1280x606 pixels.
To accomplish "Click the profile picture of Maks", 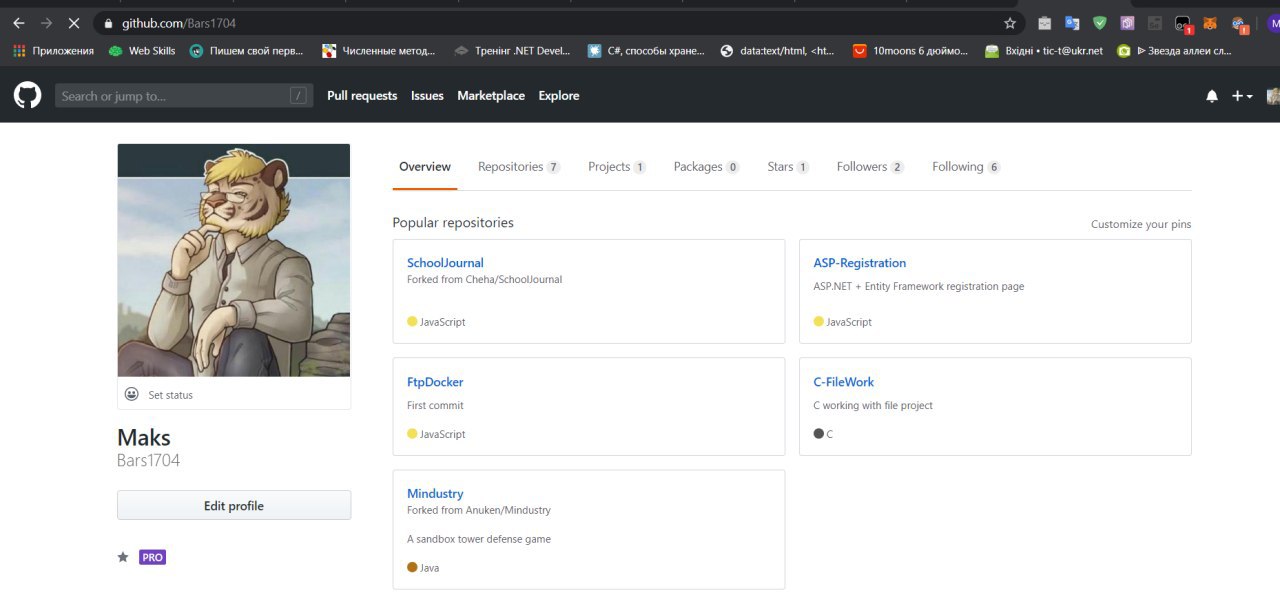I will [x=234, y=260].
